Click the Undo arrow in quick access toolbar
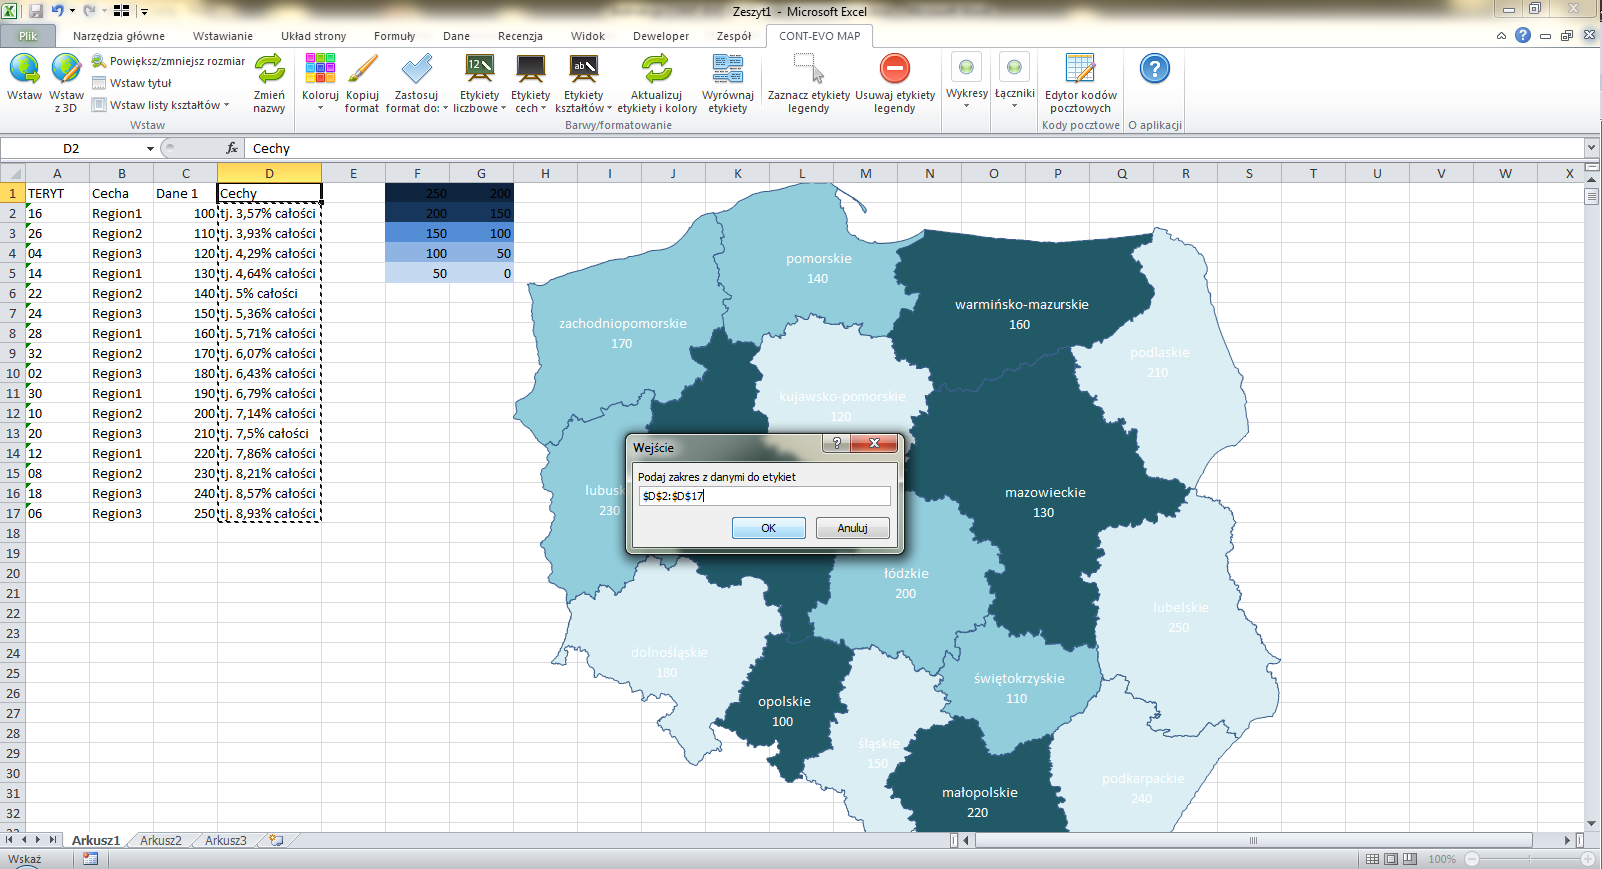The width and height of the screenshot is (1602, 869). pos(57,11)
